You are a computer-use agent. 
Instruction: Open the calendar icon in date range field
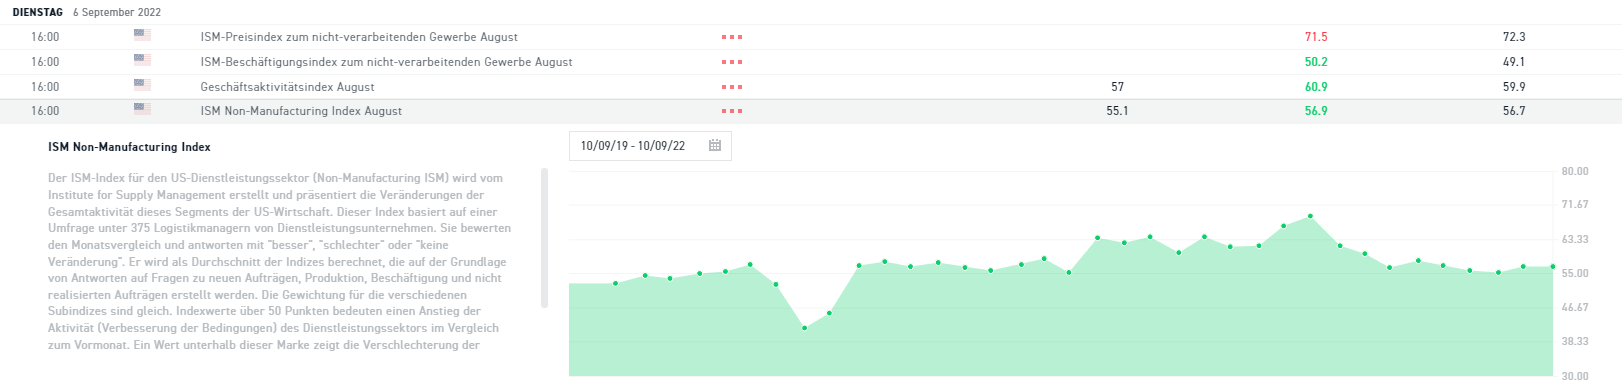[715, 145]
